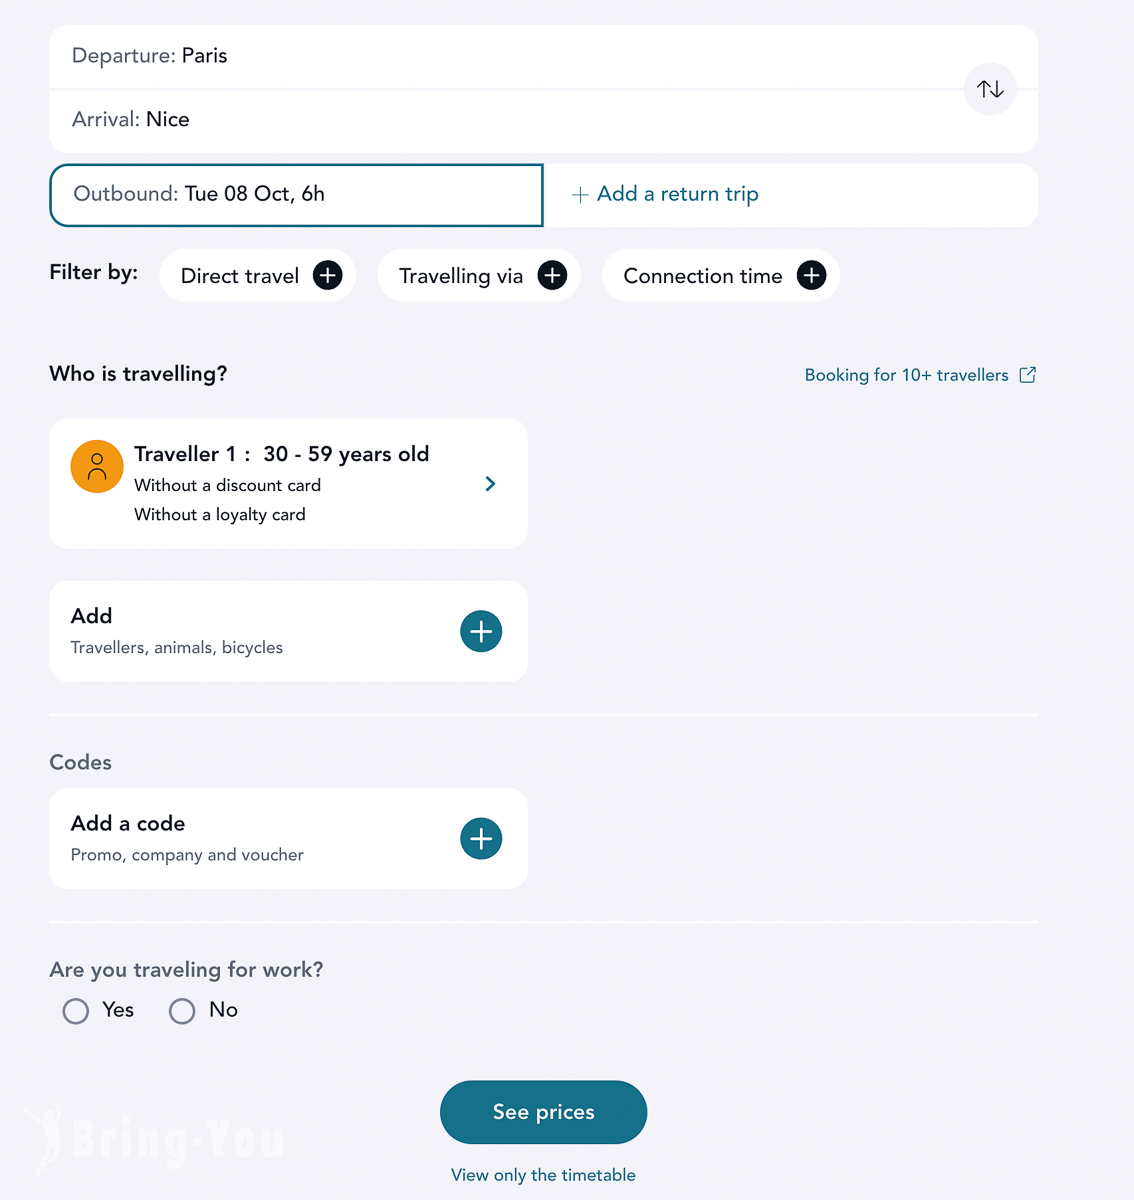Open Booking for 10+ travellers link
The width and height of the screenshot is (1134, 1200).
(x=906, y=375)
